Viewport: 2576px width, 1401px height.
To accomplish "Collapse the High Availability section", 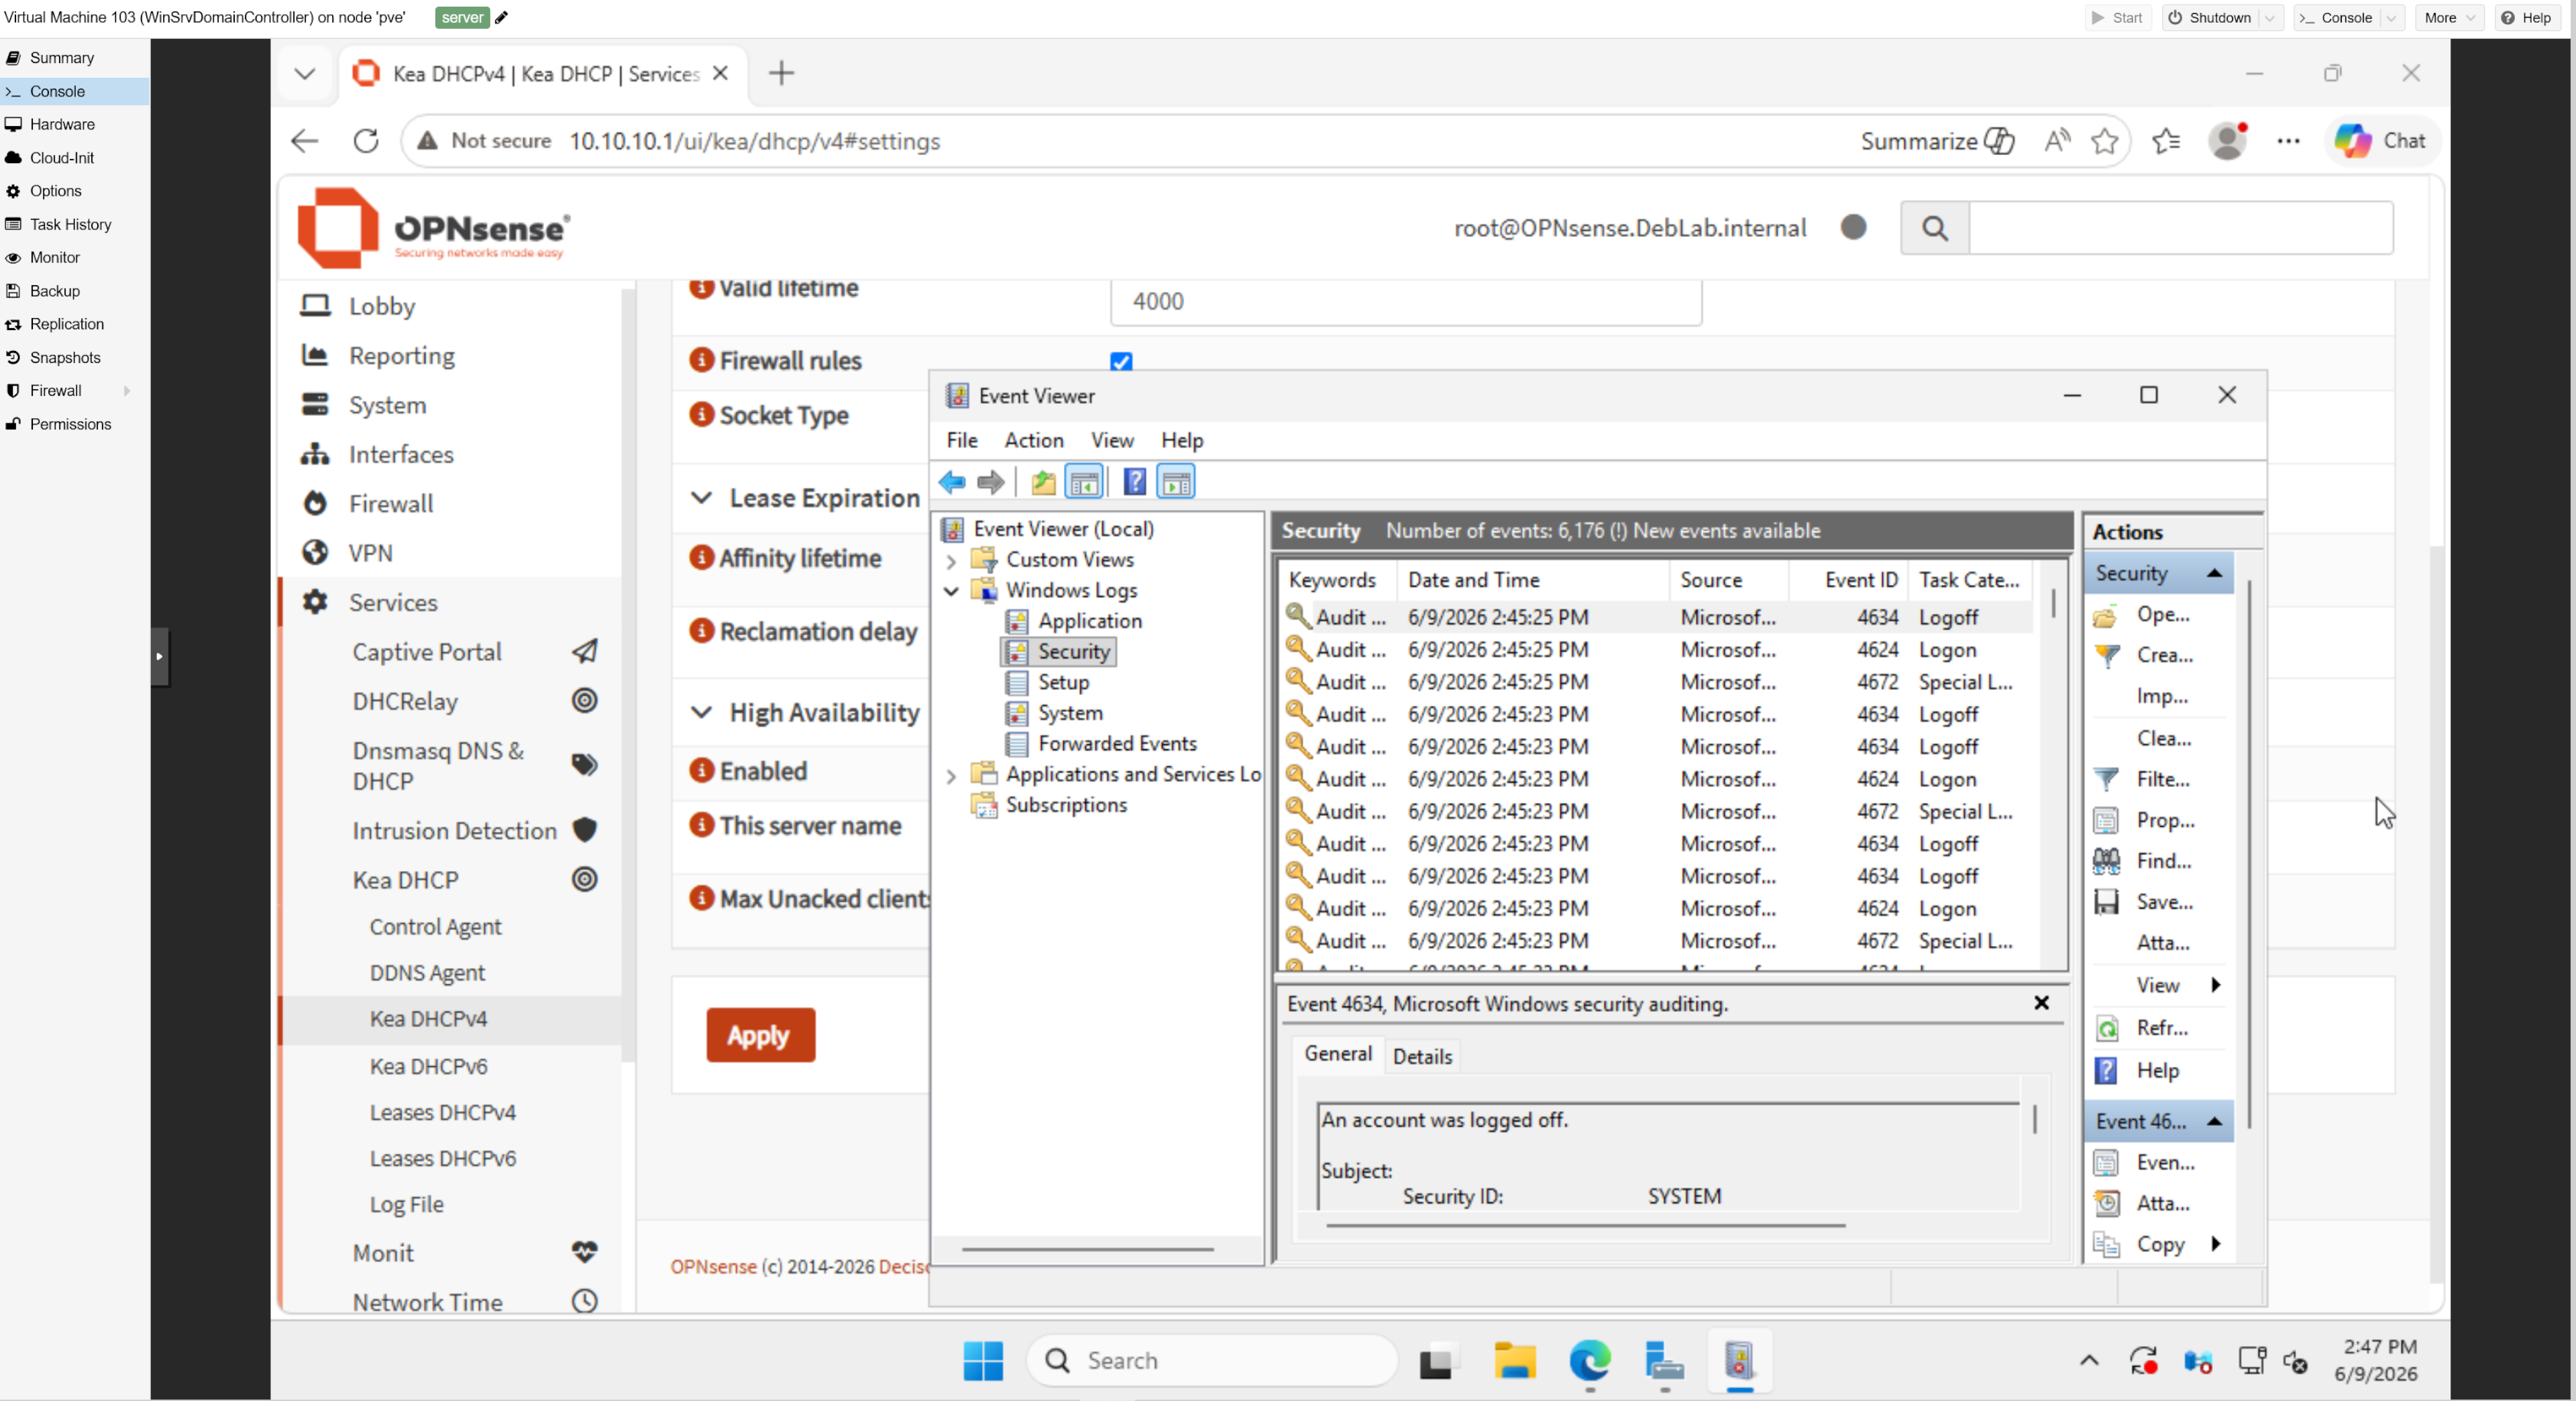I will [x=702, y=712].
